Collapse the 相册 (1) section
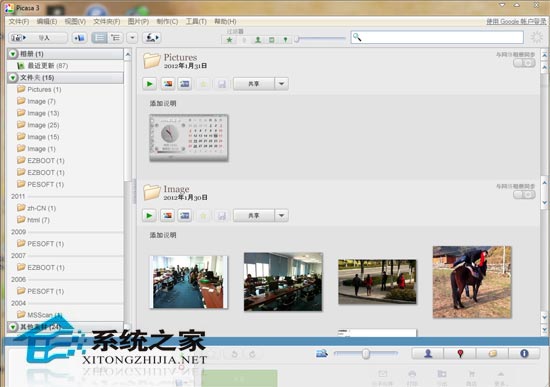 click(x=13, y=54)
